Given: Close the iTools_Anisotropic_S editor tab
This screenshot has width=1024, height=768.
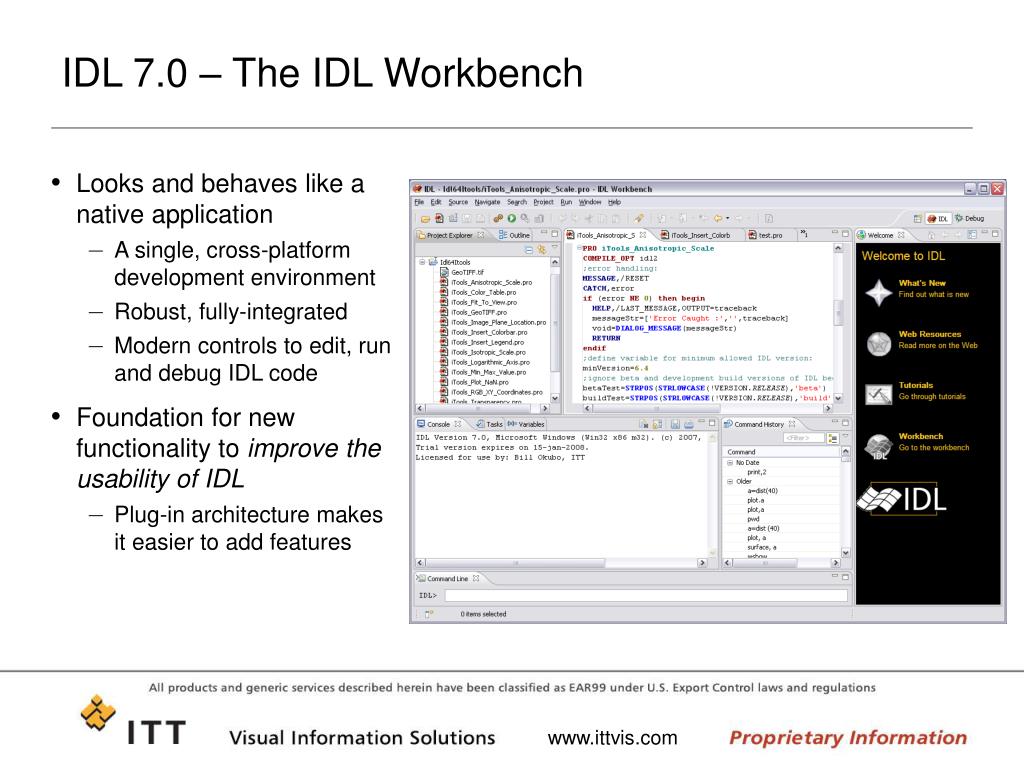Looking at the screenshot, I should pyautogui.click(x=643, y=235).
